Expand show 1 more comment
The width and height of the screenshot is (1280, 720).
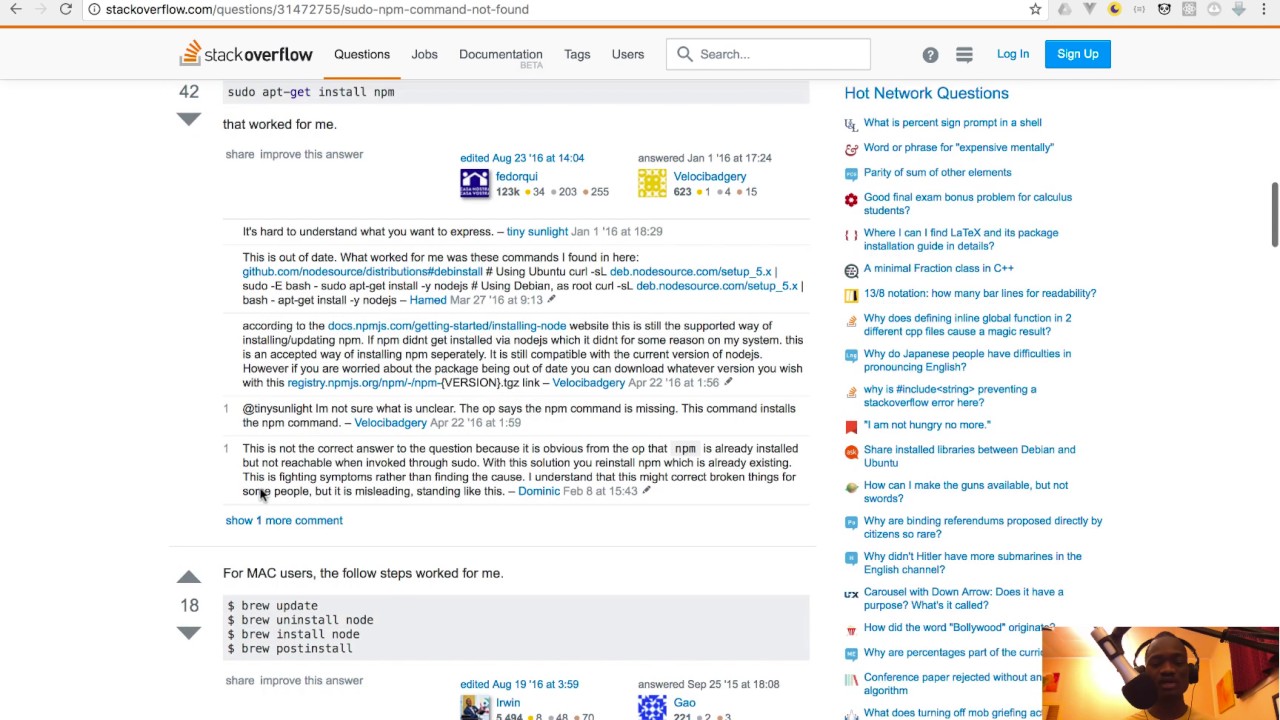(284, 520)
